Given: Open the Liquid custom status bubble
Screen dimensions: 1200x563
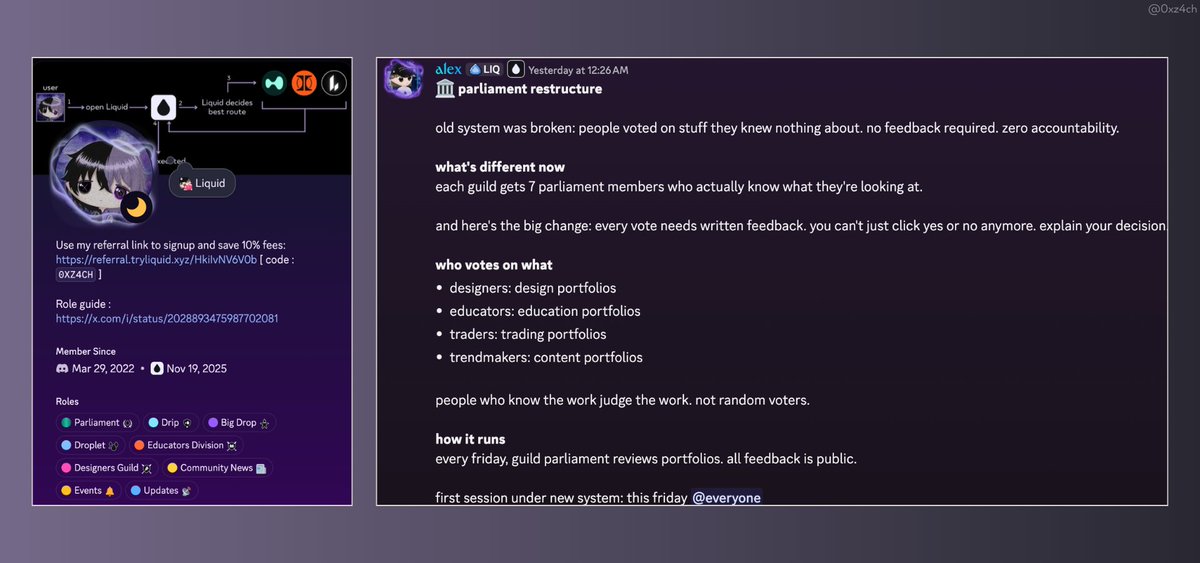Looking at the screenshot, I should point(202,183).
